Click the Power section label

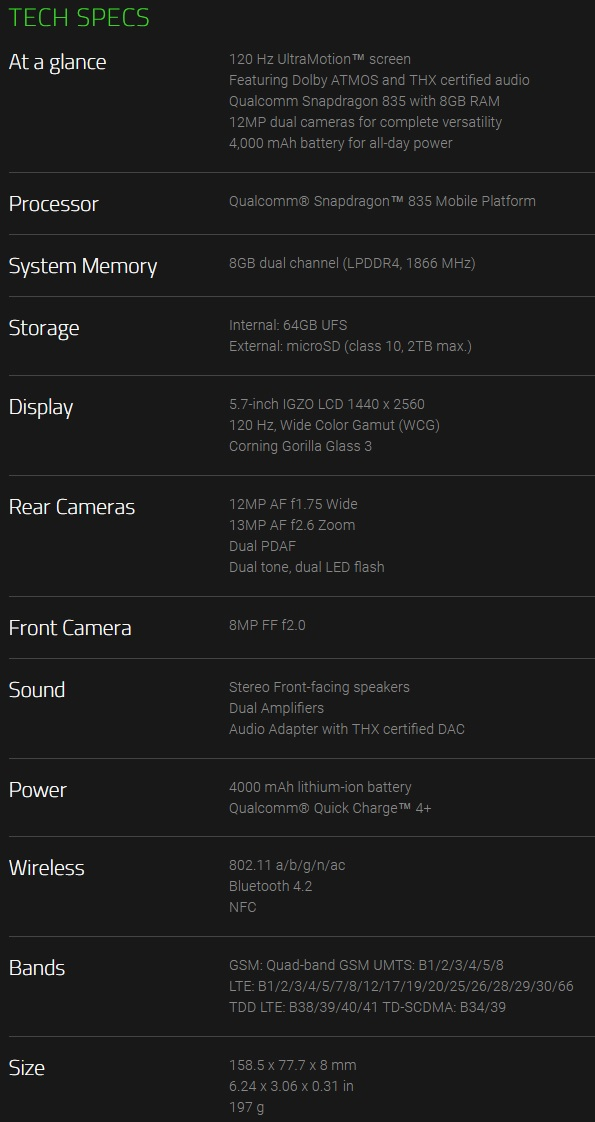(x=37, y=790)
